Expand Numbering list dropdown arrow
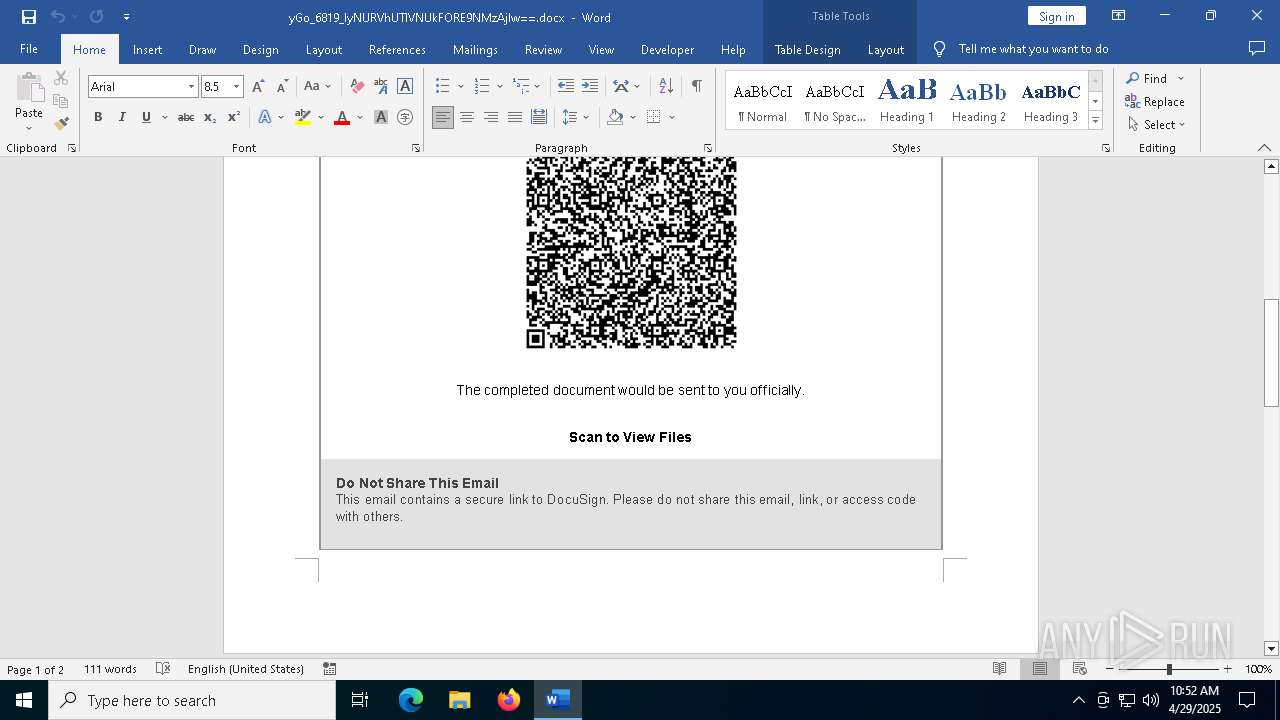Viewport: 1280px width, 720px height. tap(500, 87)
